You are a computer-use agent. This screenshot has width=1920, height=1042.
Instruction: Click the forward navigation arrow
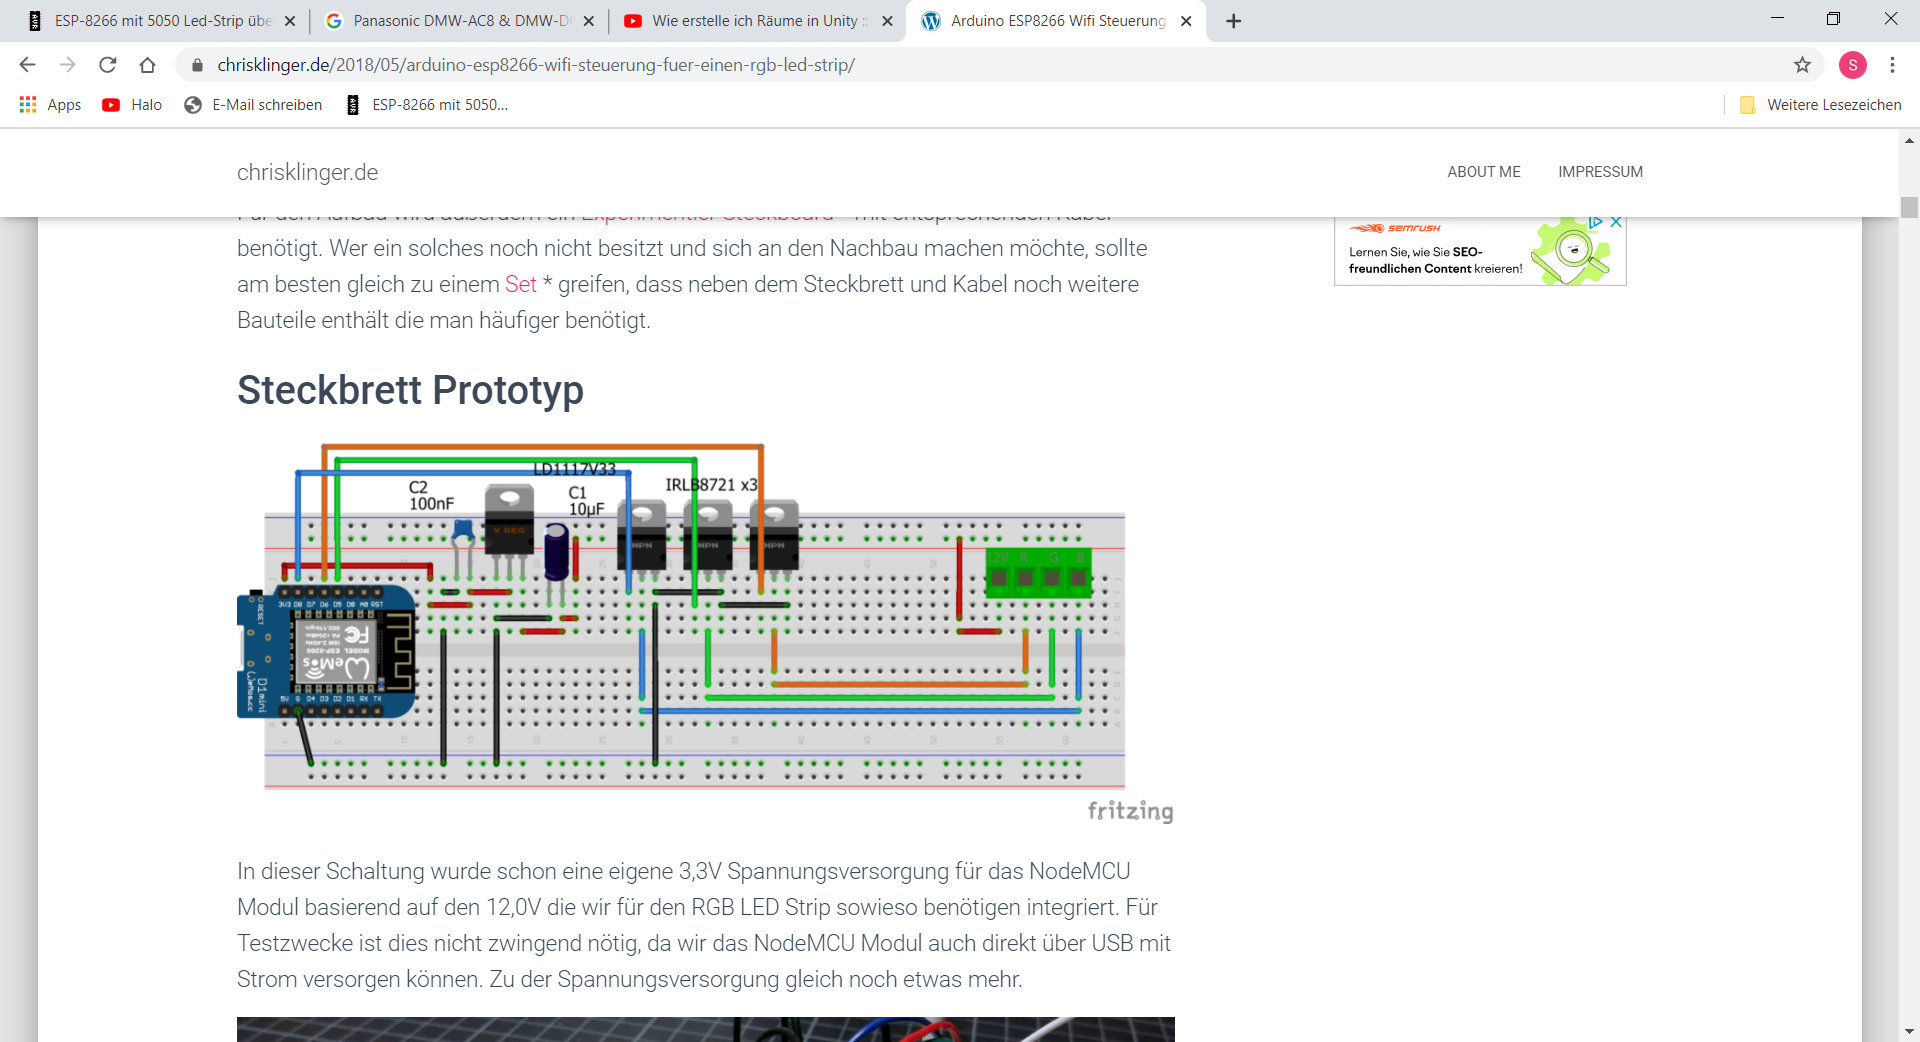pos(67,64)
